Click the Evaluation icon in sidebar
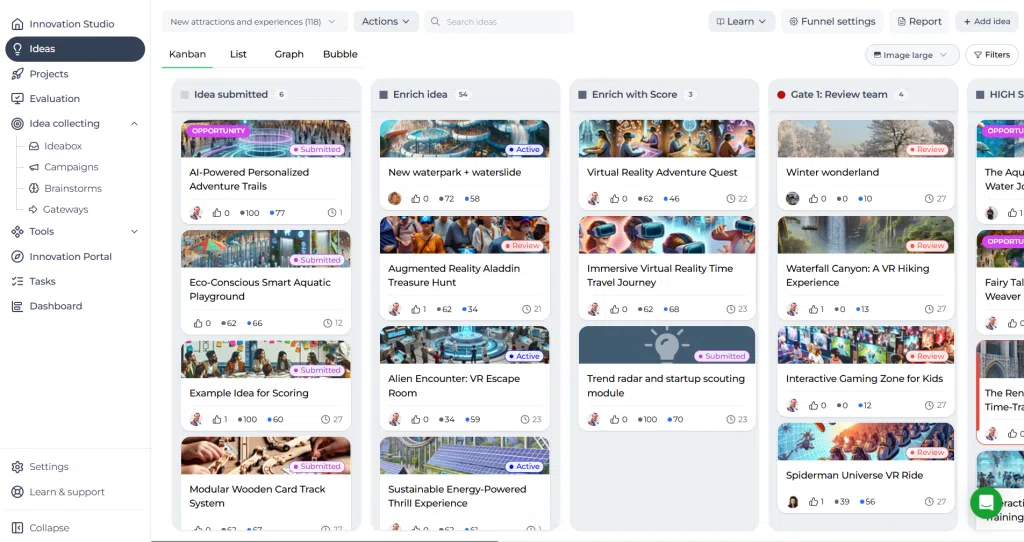 click(x=18, y=99)
